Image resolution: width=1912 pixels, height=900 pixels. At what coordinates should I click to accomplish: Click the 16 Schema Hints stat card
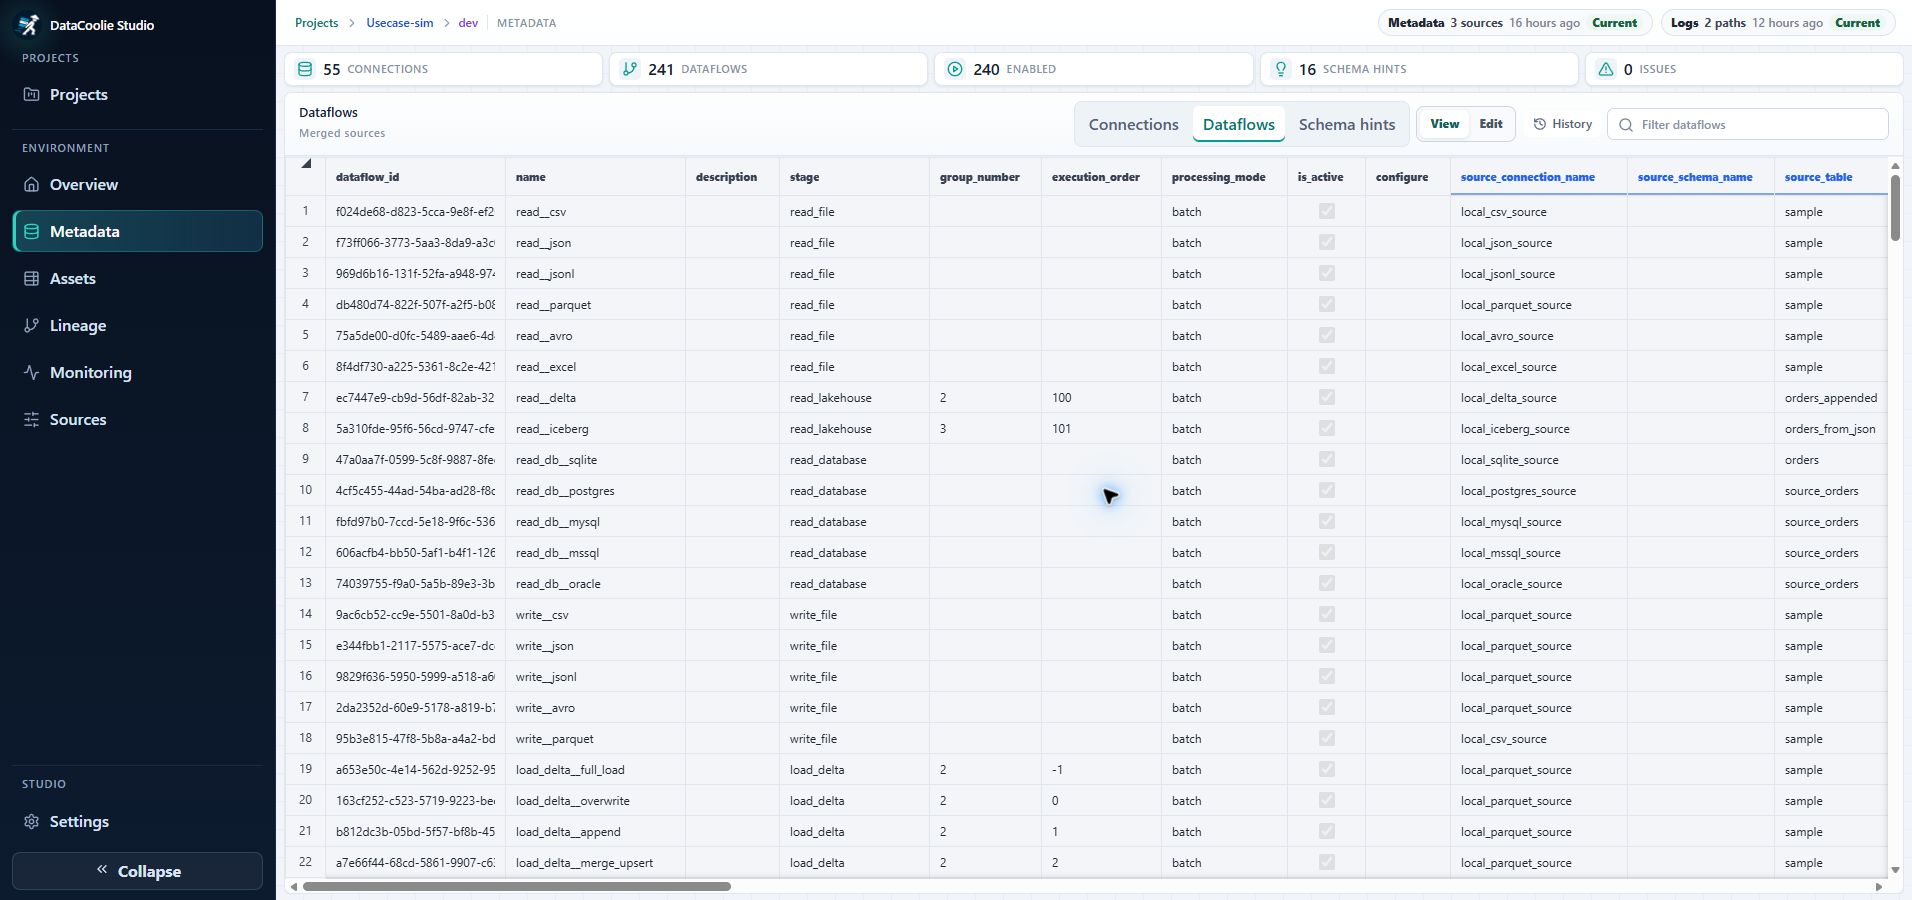[1418, 69]
